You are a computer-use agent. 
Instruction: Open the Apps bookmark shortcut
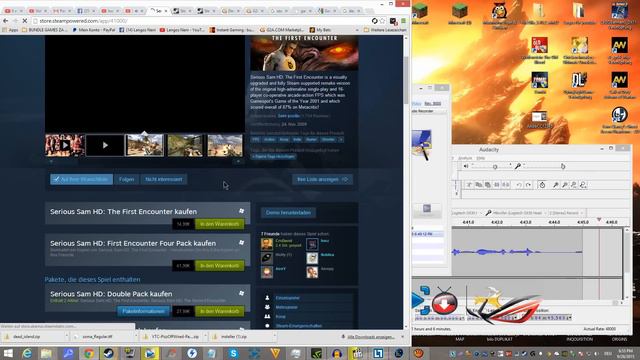[x=10, y=30]
